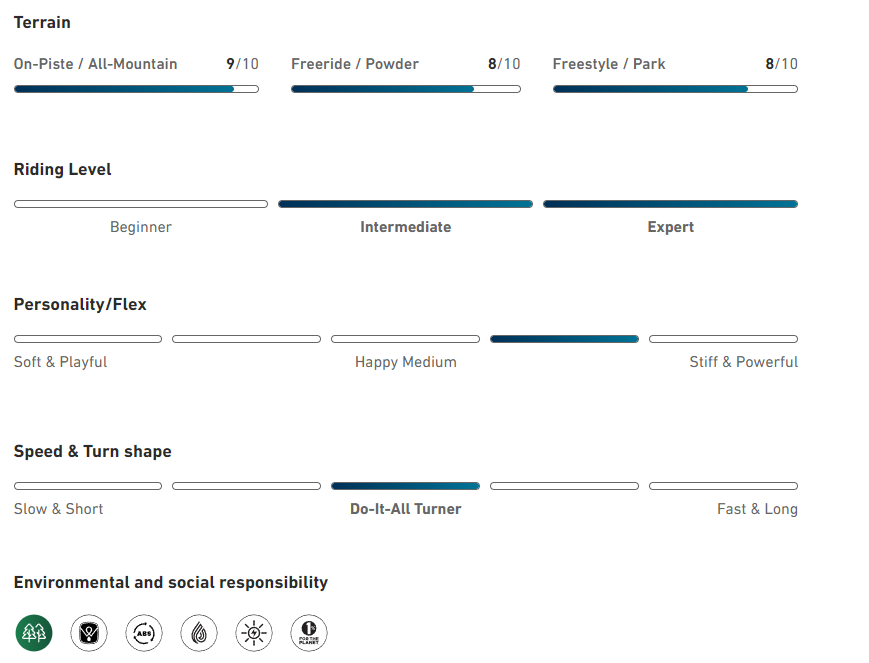The height and width of the screenshot is (663, 869).
Task: Click the Happy Medium flex segment
Action: (x=405, y=339)
